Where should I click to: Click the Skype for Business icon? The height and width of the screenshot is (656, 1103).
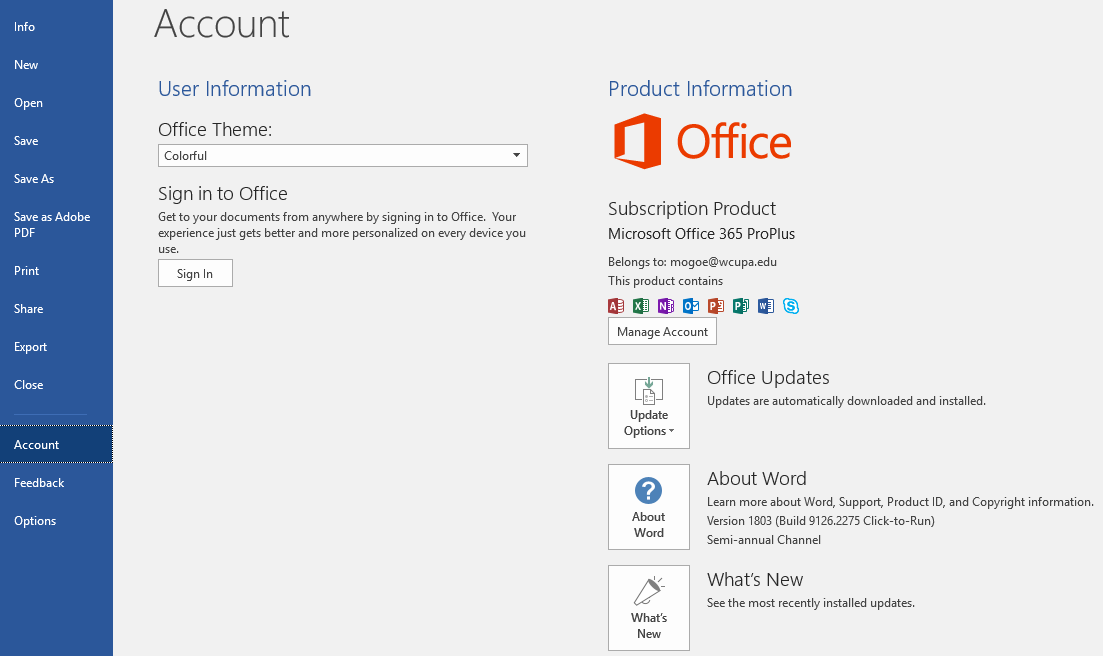coord(791,306)
